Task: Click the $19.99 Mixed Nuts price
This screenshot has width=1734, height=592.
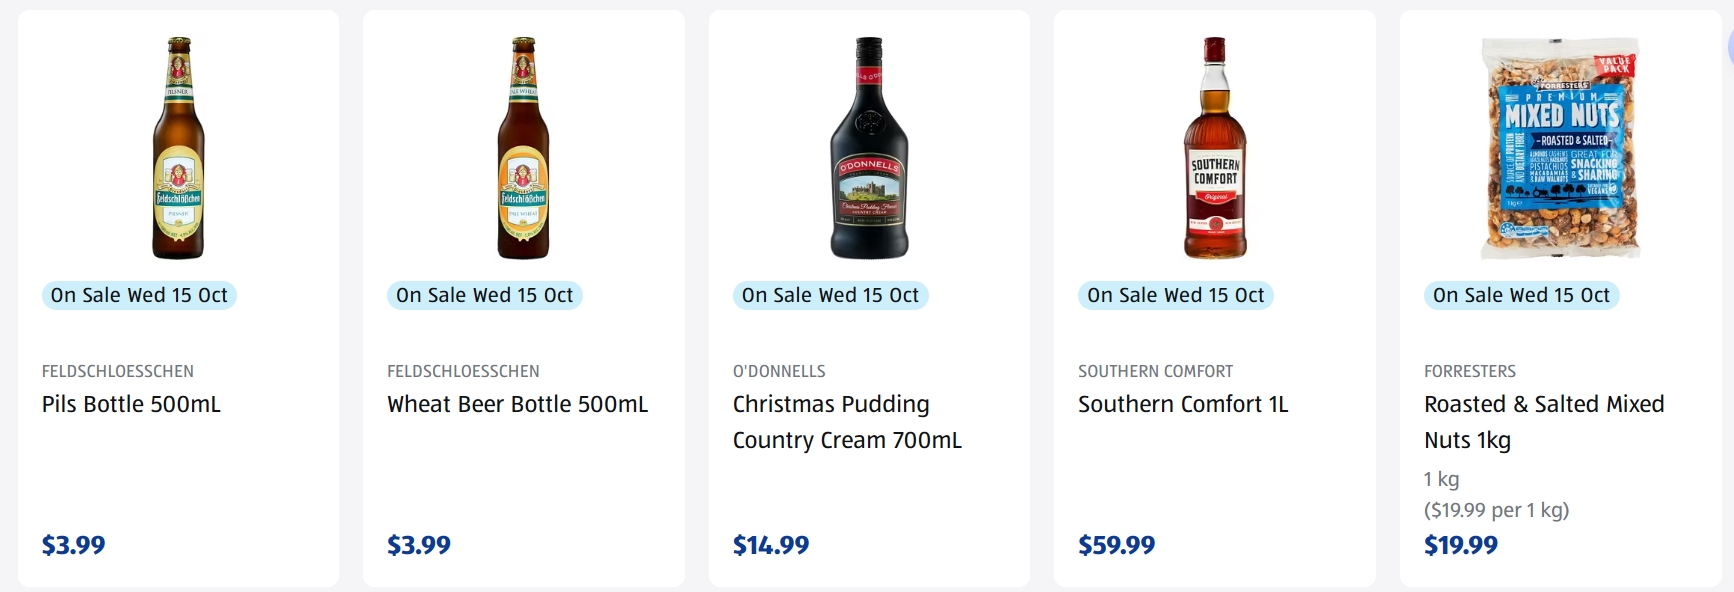Action: point(1461,545)
